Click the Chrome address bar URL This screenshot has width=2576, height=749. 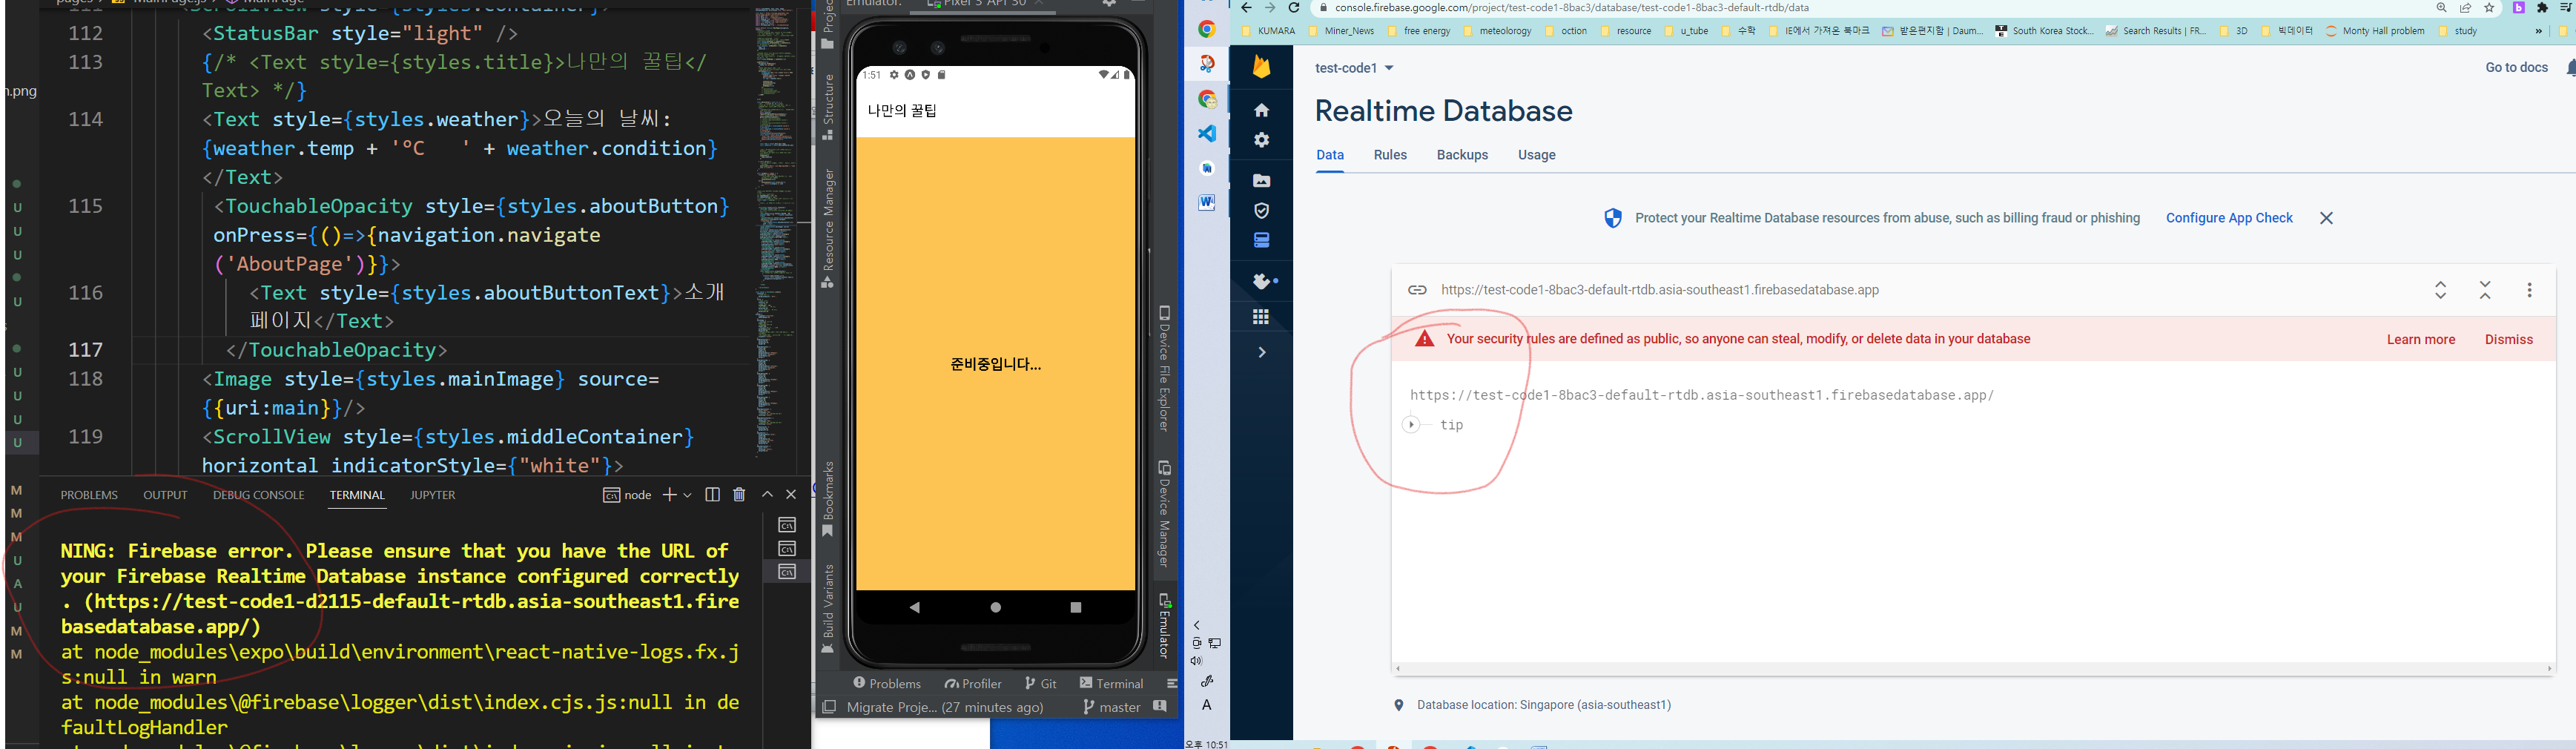(x=1572, y=8)
